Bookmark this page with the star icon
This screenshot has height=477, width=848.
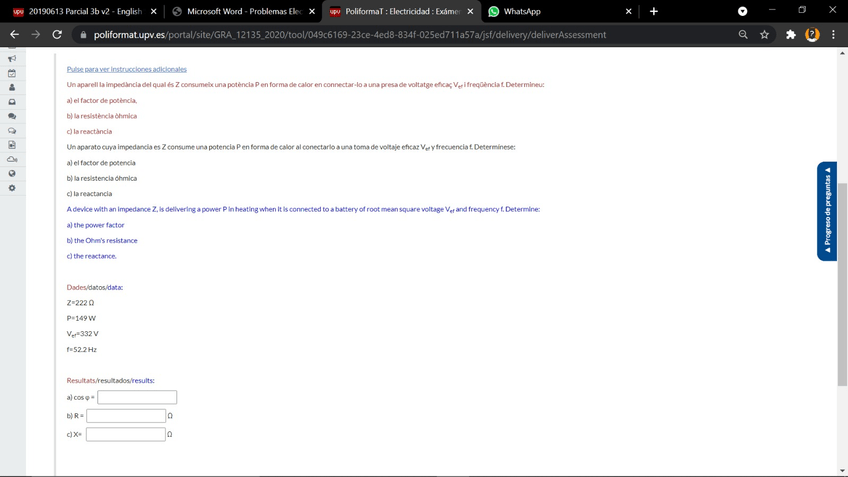pos(765,35)
